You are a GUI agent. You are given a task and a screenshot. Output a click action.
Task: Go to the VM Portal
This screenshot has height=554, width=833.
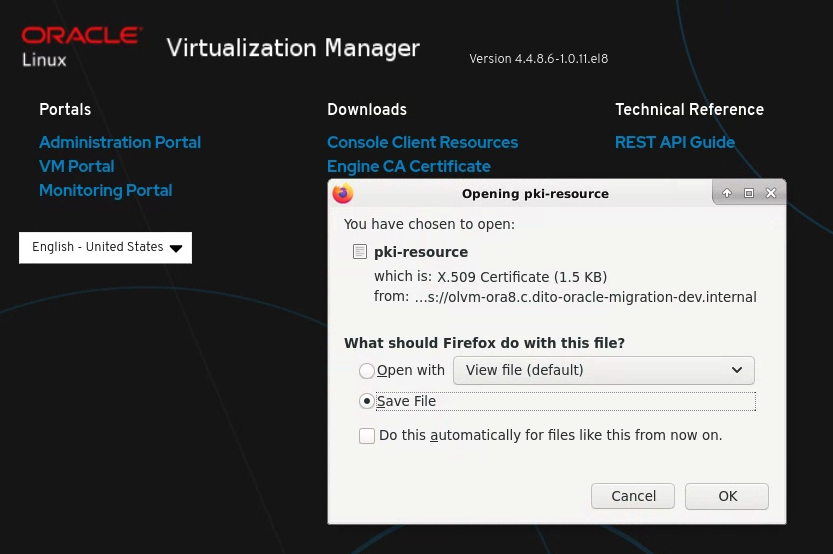(x=76, y=166)
